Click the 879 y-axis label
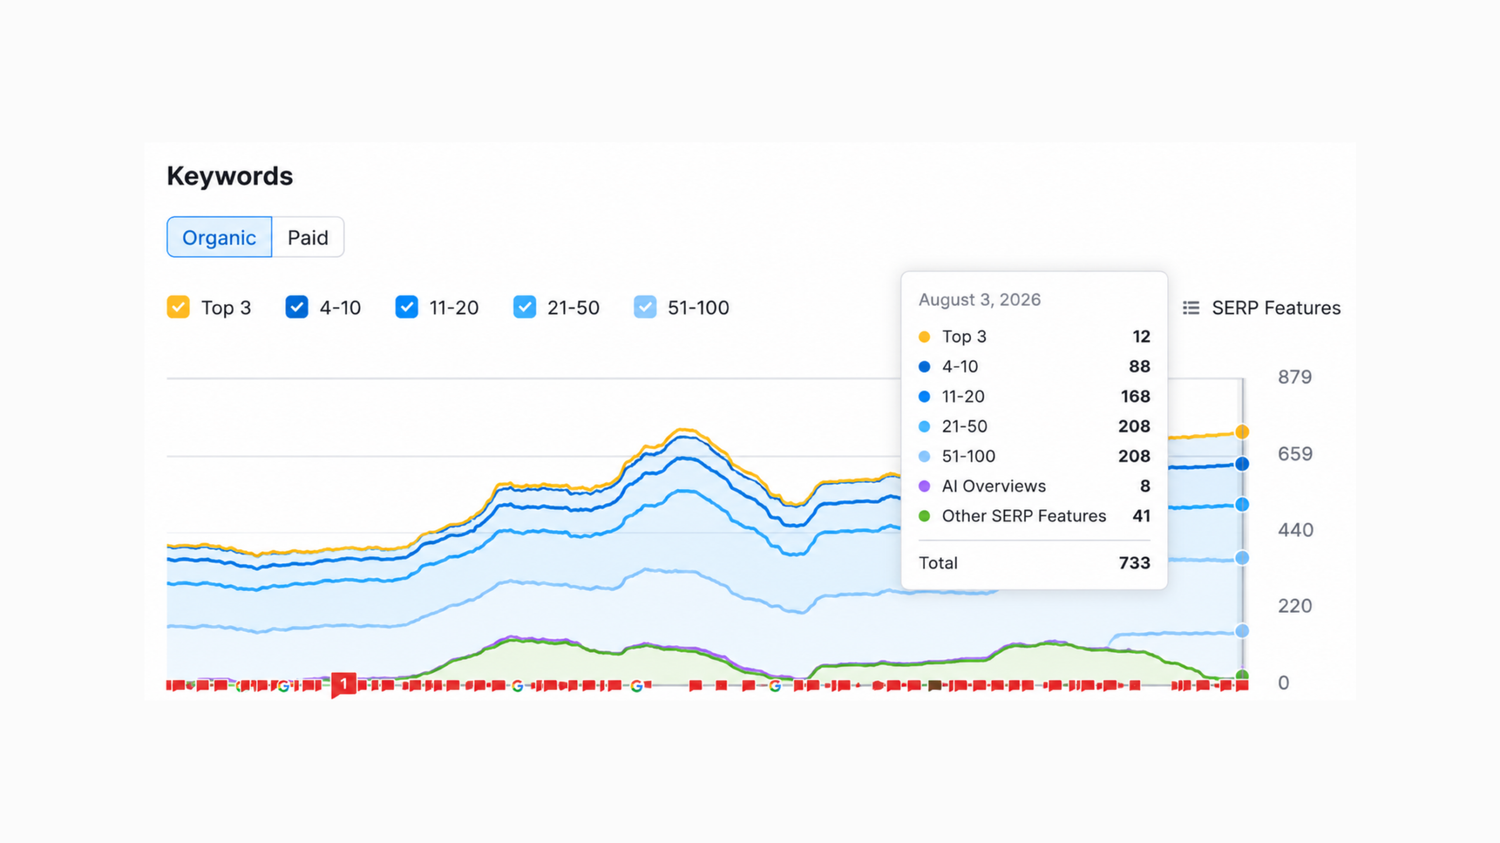The width and height of the screenshot is (1500, 843). pos(1295,377)
